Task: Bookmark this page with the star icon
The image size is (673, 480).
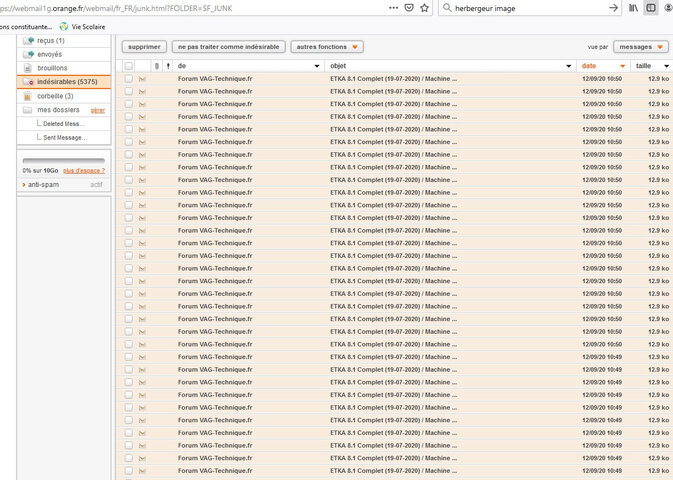Action: (424, 8)
